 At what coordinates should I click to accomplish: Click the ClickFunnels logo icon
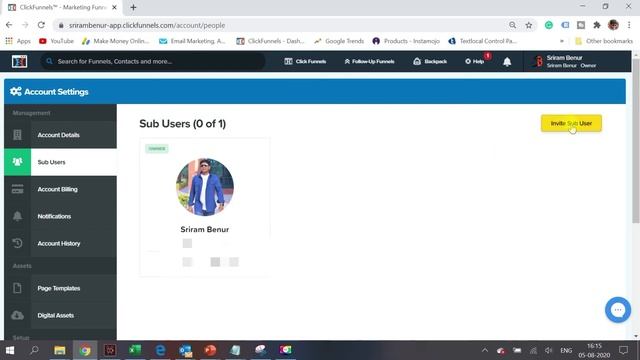coord(20,61)
